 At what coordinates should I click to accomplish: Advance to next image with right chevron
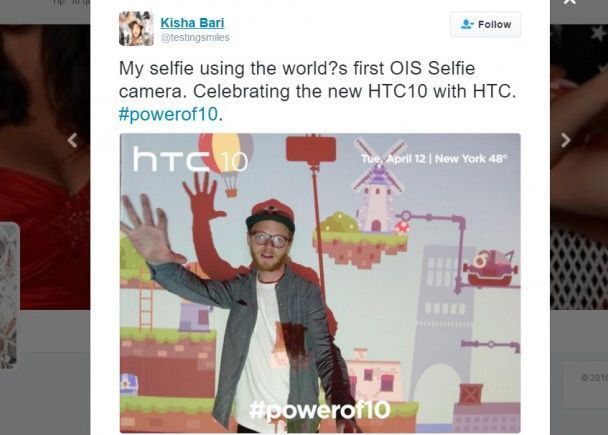[x=566, y=140]
